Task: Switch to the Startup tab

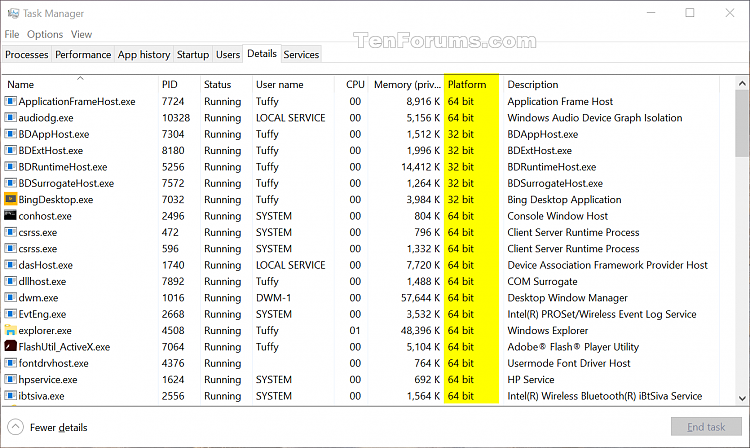Action: tap(193, 55)
